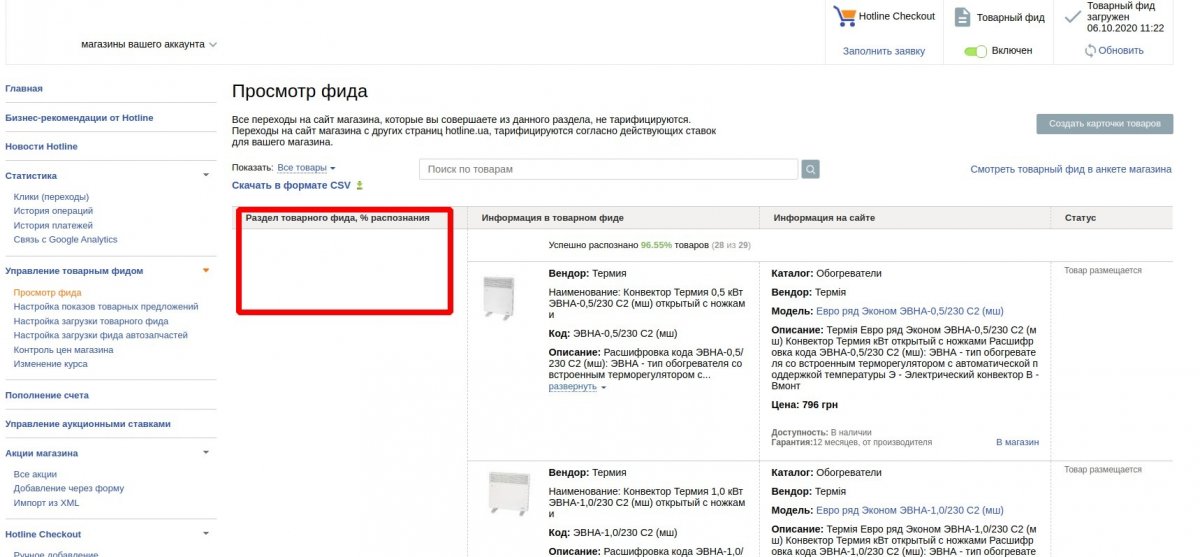Open Смотреть товарный фид в анкете магазина
The image size is (1200, 557).
1071,170
